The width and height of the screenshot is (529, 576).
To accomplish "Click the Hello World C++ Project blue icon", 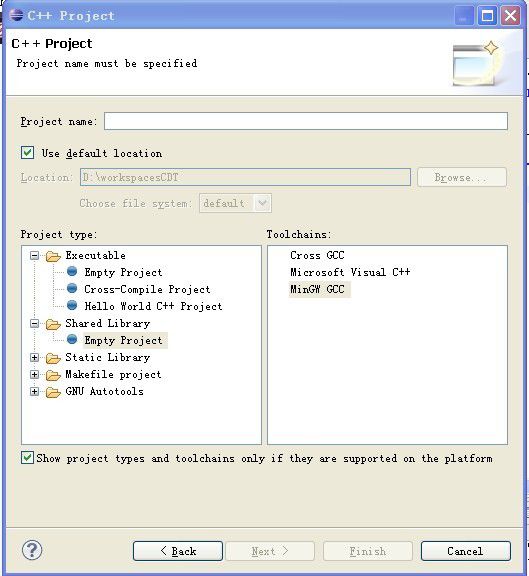I will coord(72,305).
